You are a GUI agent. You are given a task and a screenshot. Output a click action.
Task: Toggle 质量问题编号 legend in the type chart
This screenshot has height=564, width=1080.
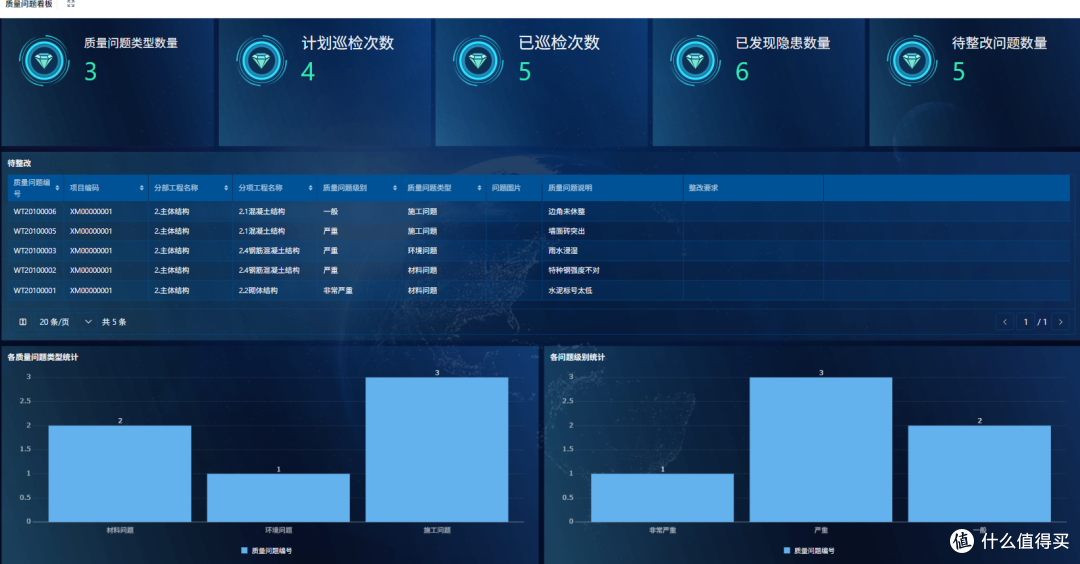click(267, 550)
